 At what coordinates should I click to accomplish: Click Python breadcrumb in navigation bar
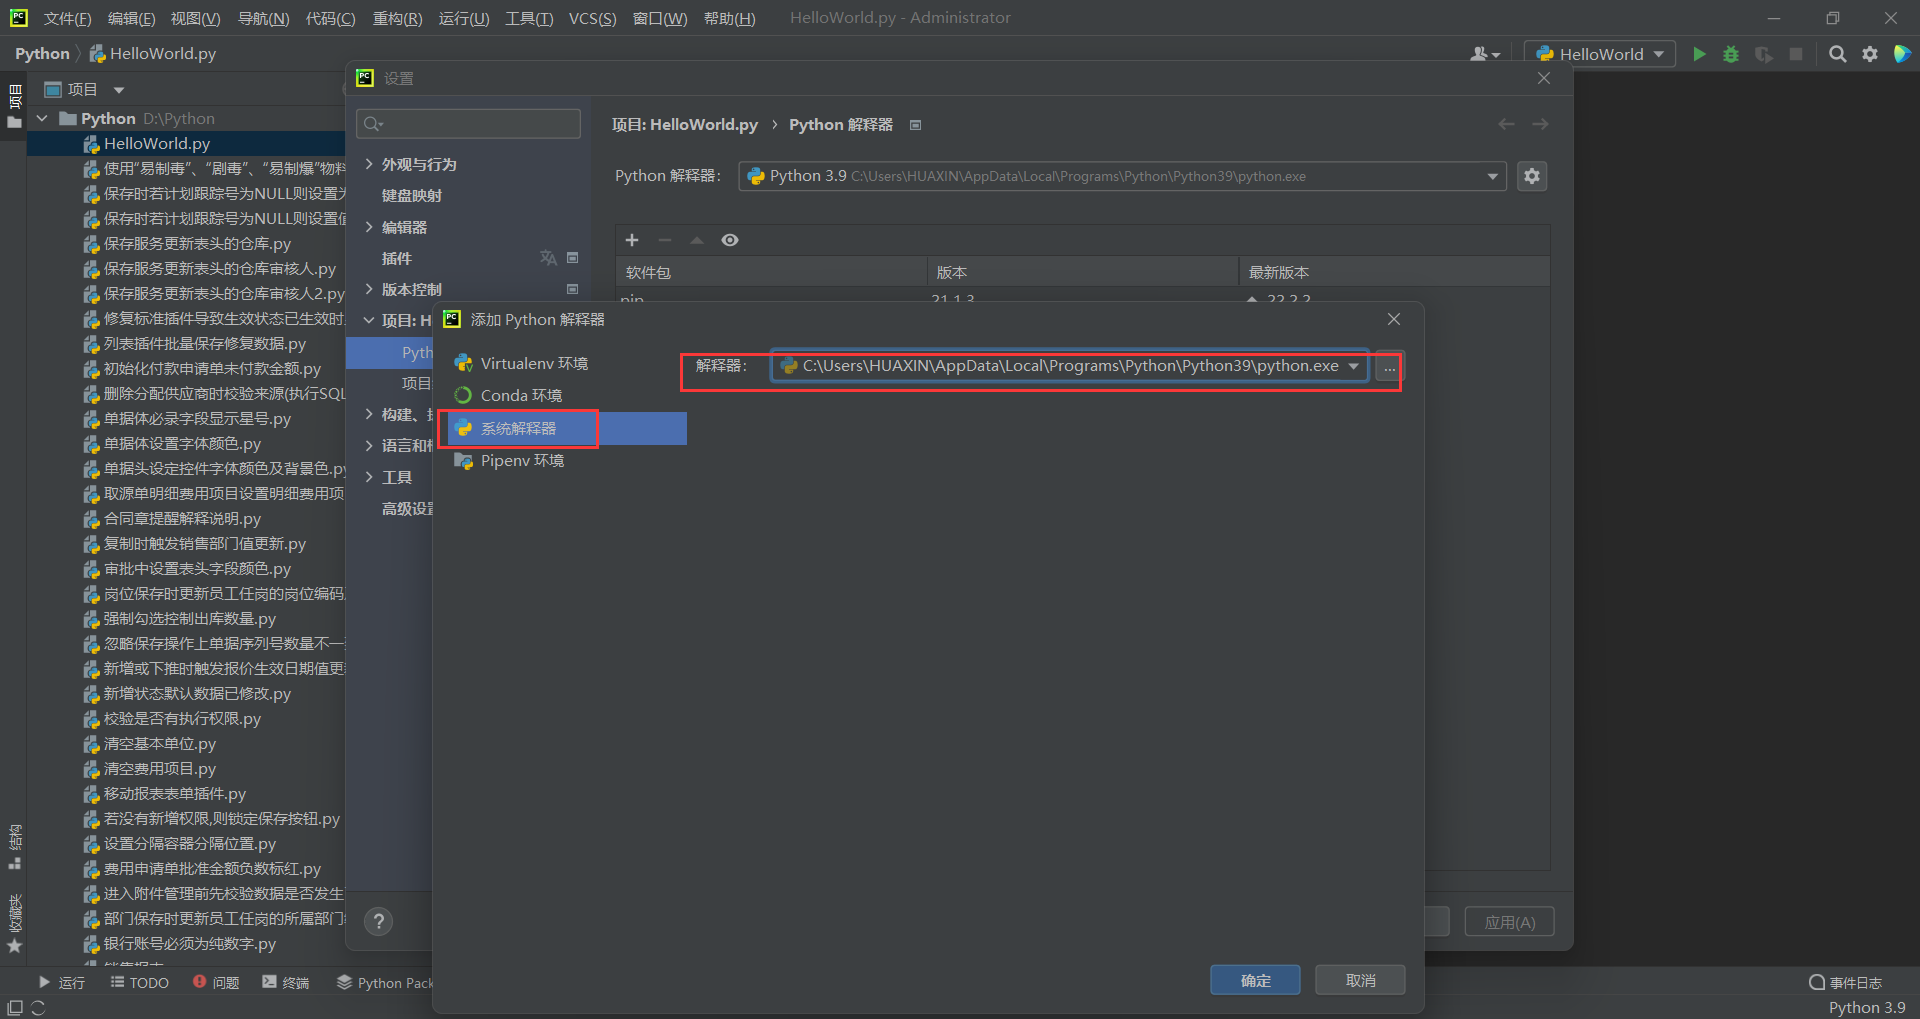[42, 54]
